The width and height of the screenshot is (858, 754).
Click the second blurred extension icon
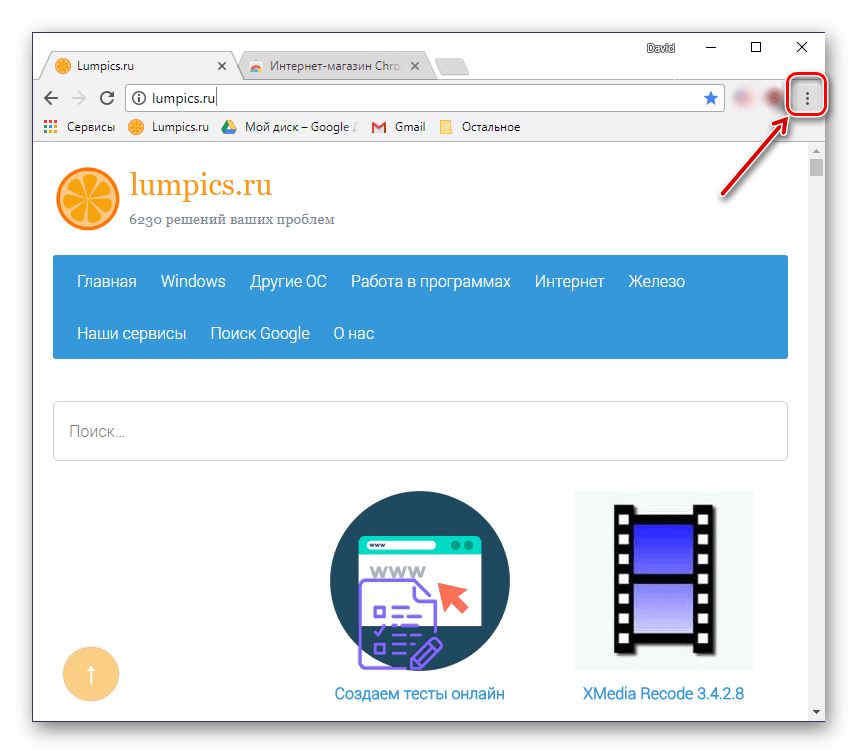point(774,98)
